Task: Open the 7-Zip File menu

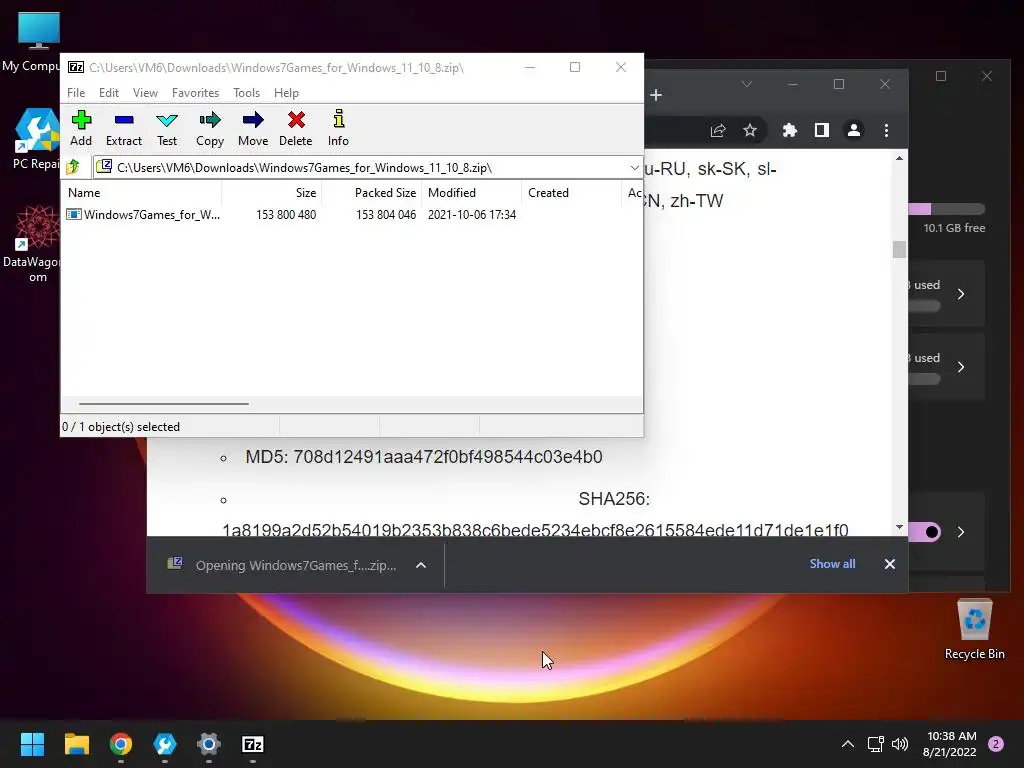Action: [76, 93]
